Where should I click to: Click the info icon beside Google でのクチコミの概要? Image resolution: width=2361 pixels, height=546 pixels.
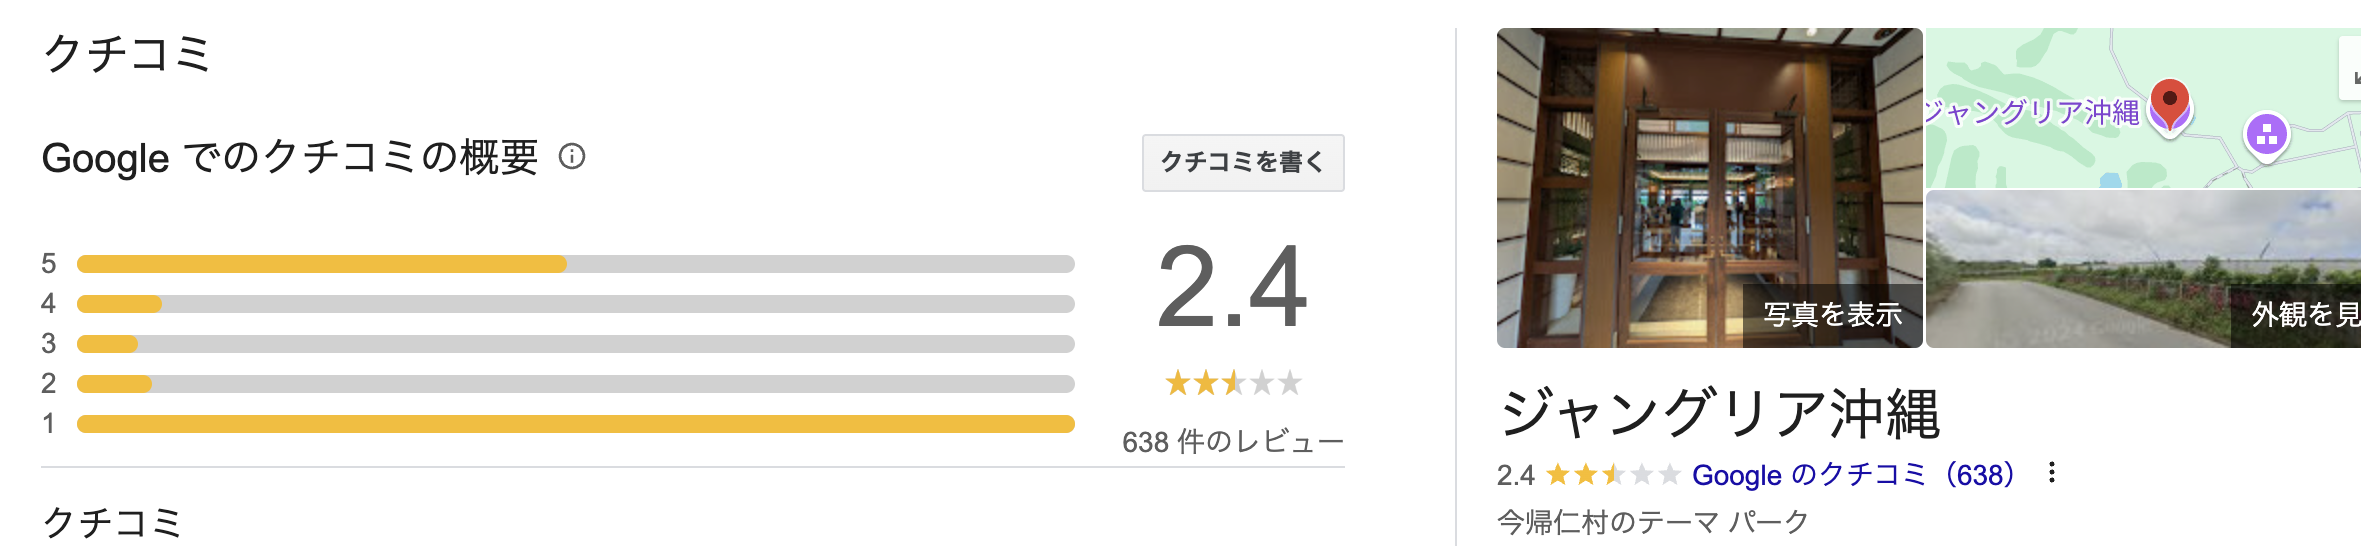click(x=572, y=157)
